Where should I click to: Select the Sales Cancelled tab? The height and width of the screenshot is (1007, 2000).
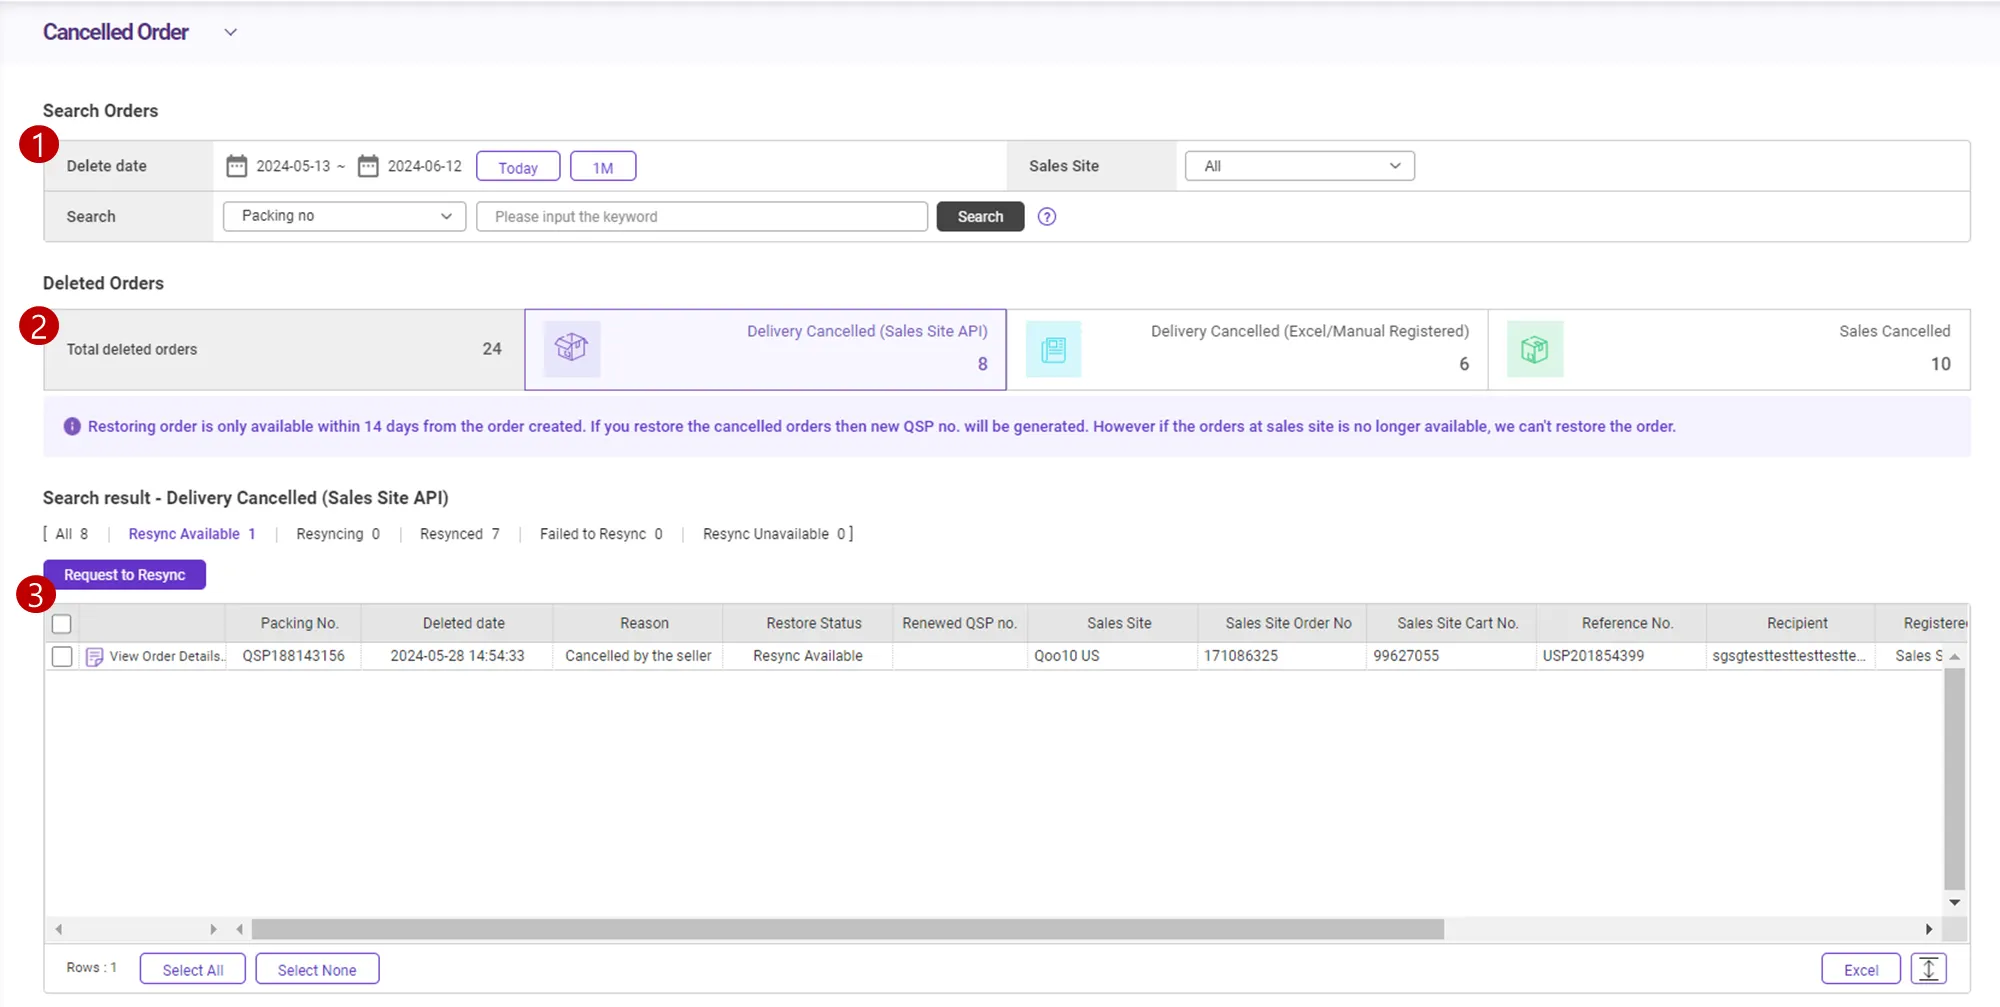click(x=1729, y=349)
